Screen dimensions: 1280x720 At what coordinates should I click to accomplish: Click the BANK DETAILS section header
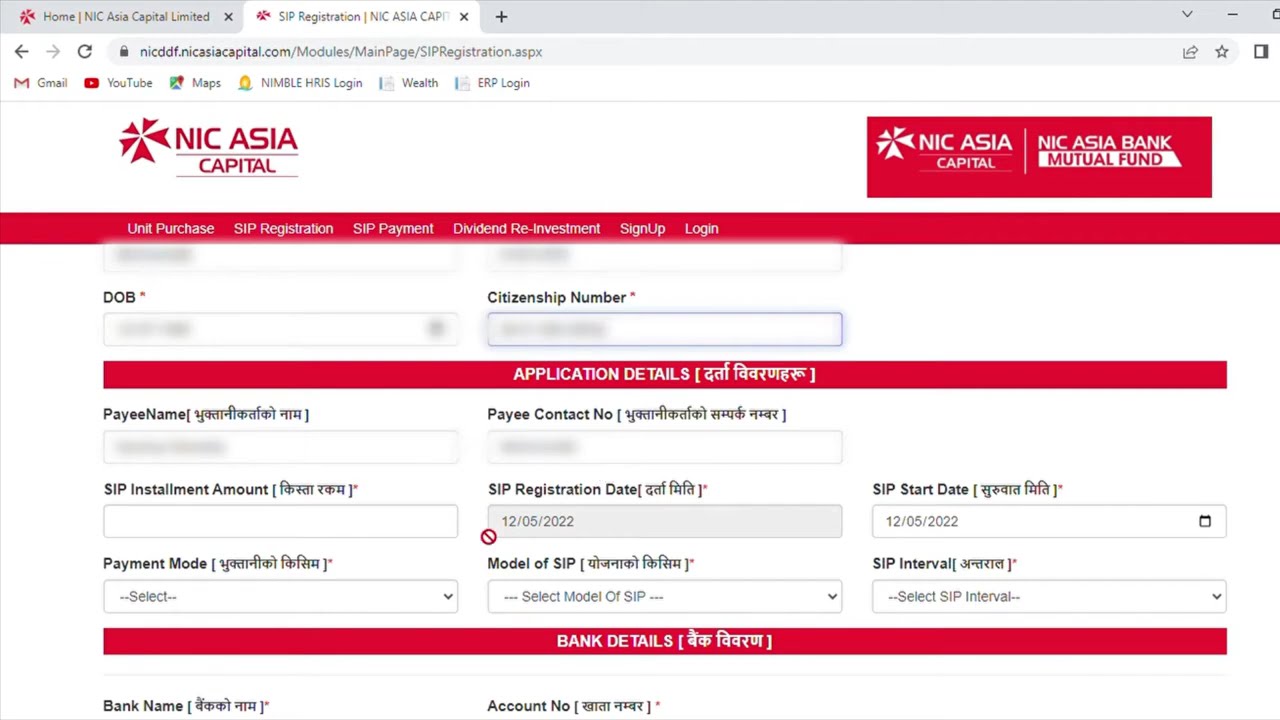665,641
